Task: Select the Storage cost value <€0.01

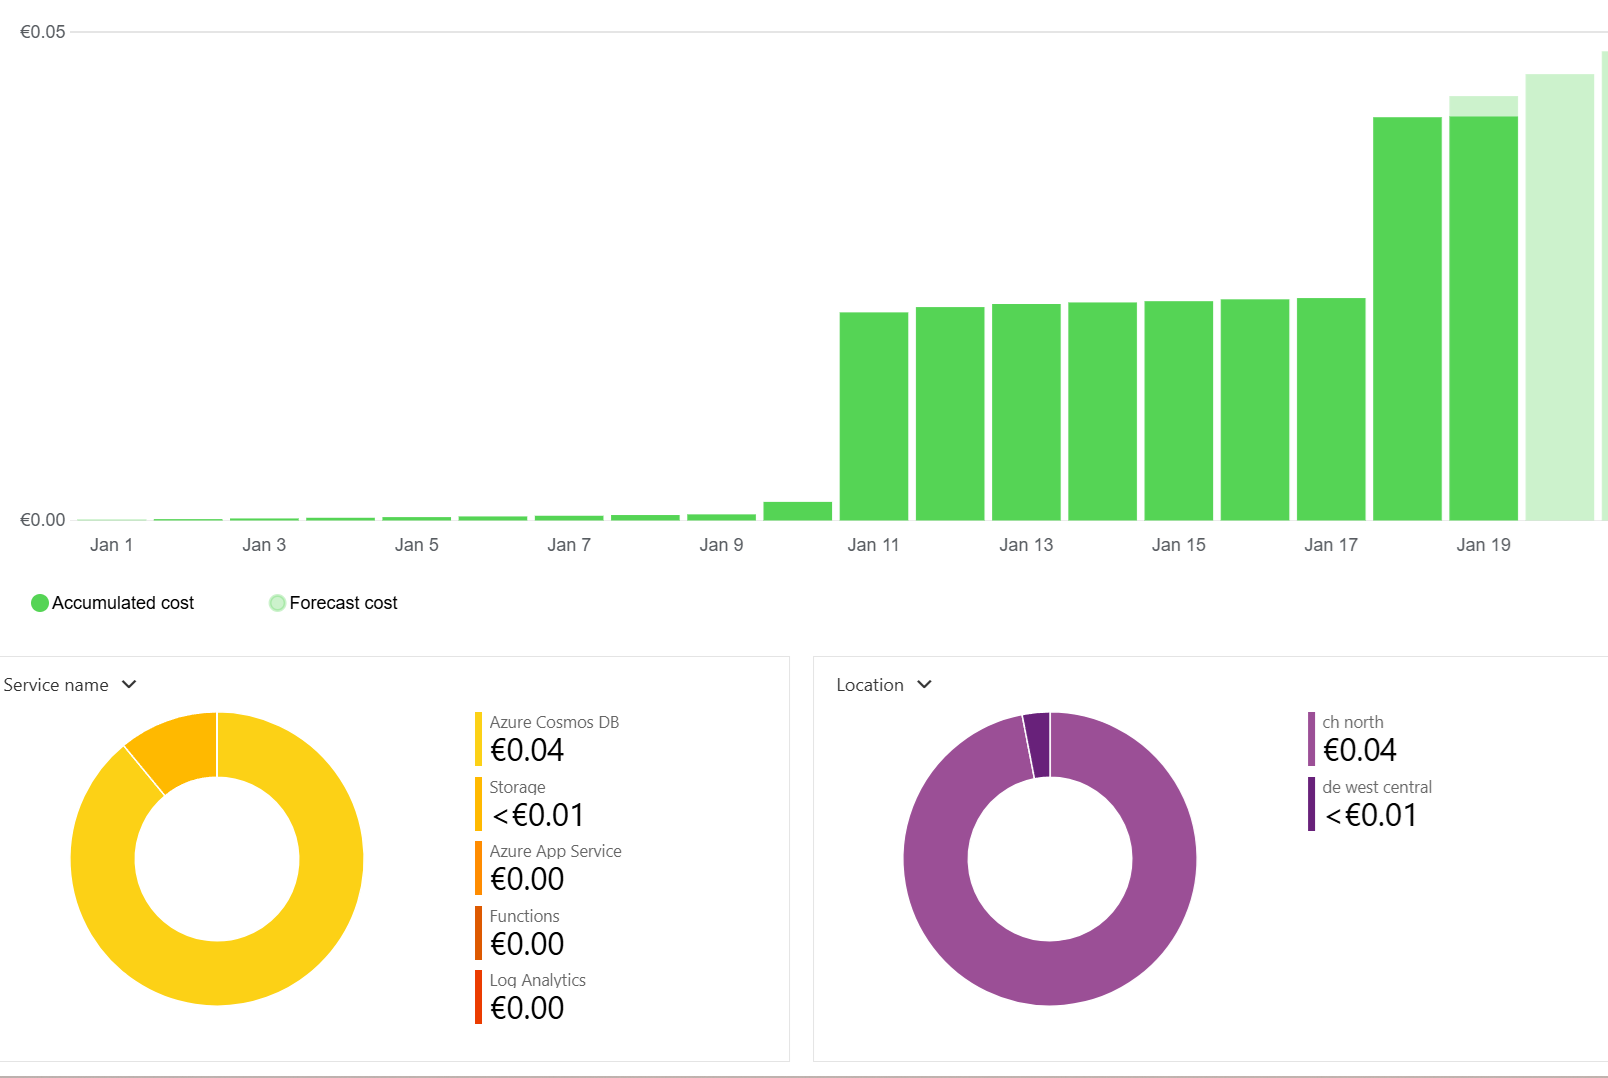Action: click(538, 815)
